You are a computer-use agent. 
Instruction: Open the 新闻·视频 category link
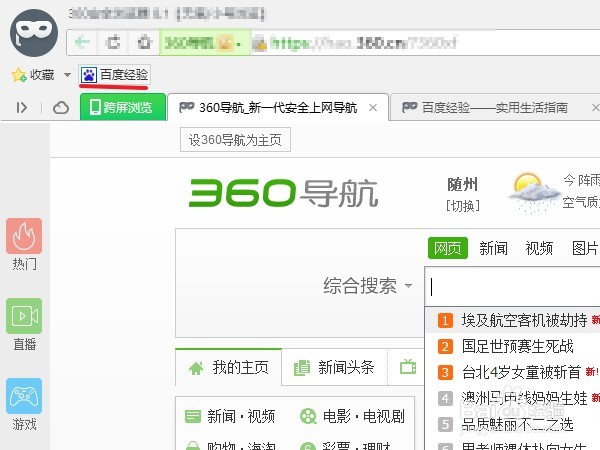pos(241,416)
